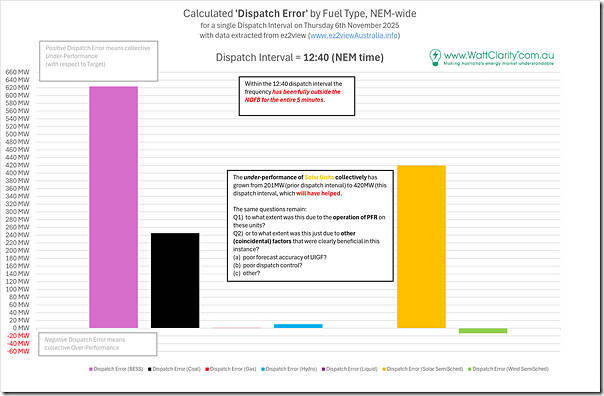Image resolution: width=604 pixels, height=396 pixels.
Task: Select the green Wind negative error bar
Action: pos(483,331)
